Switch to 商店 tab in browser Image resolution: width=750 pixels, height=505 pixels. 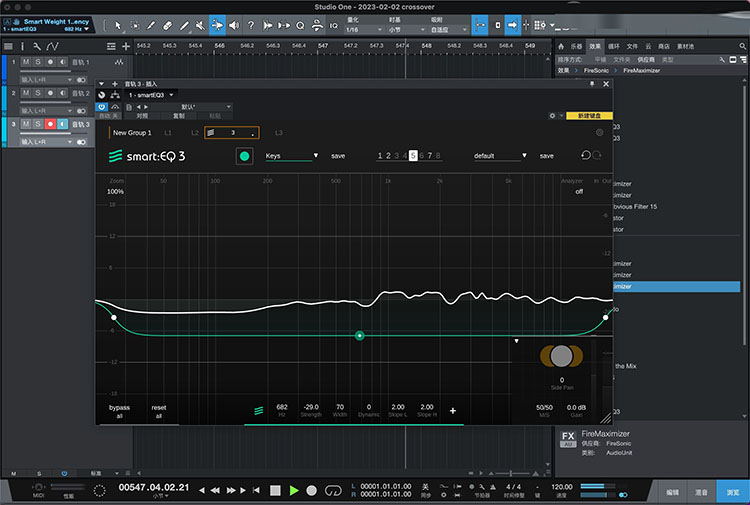coord(664,46)
